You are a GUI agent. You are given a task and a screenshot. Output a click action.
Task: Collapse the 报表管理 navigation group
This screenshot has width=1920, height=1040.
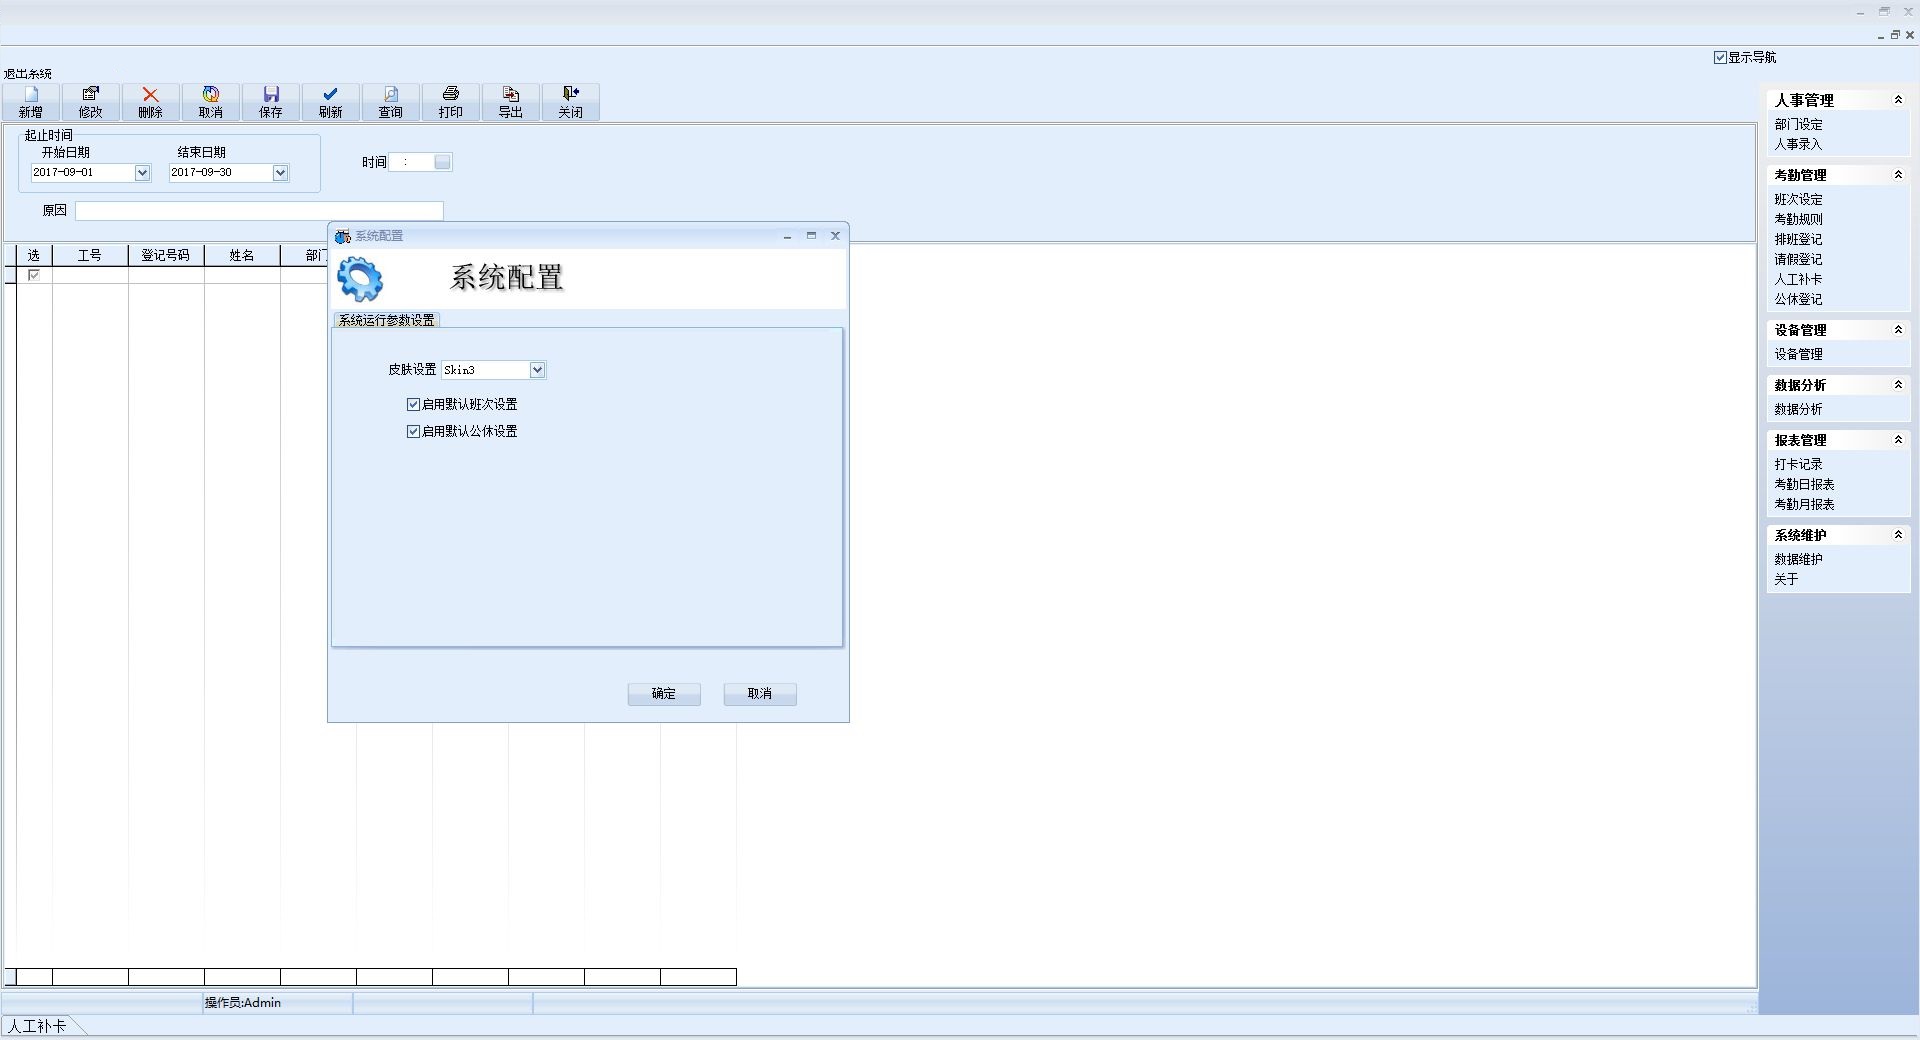click(1898, 440)
